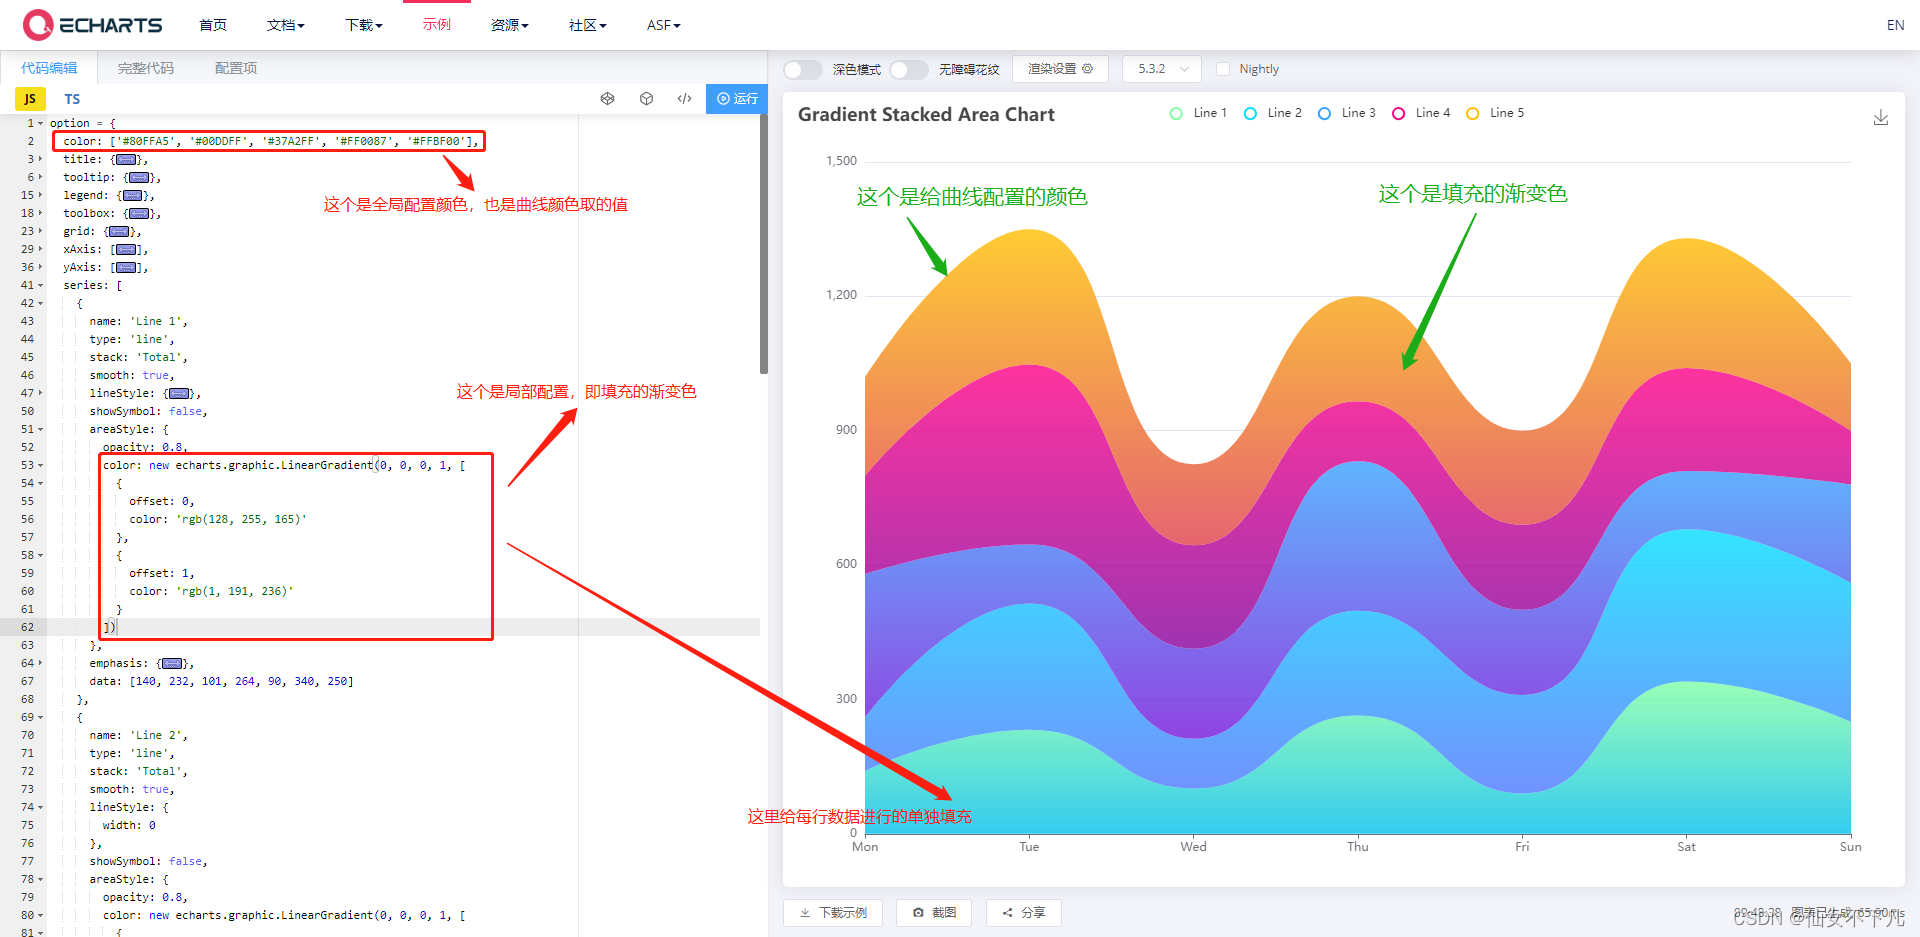The image size is (1920, 937).
Task: Toggle the Line 1 legend marker
Action: (x=1176, y=113)
